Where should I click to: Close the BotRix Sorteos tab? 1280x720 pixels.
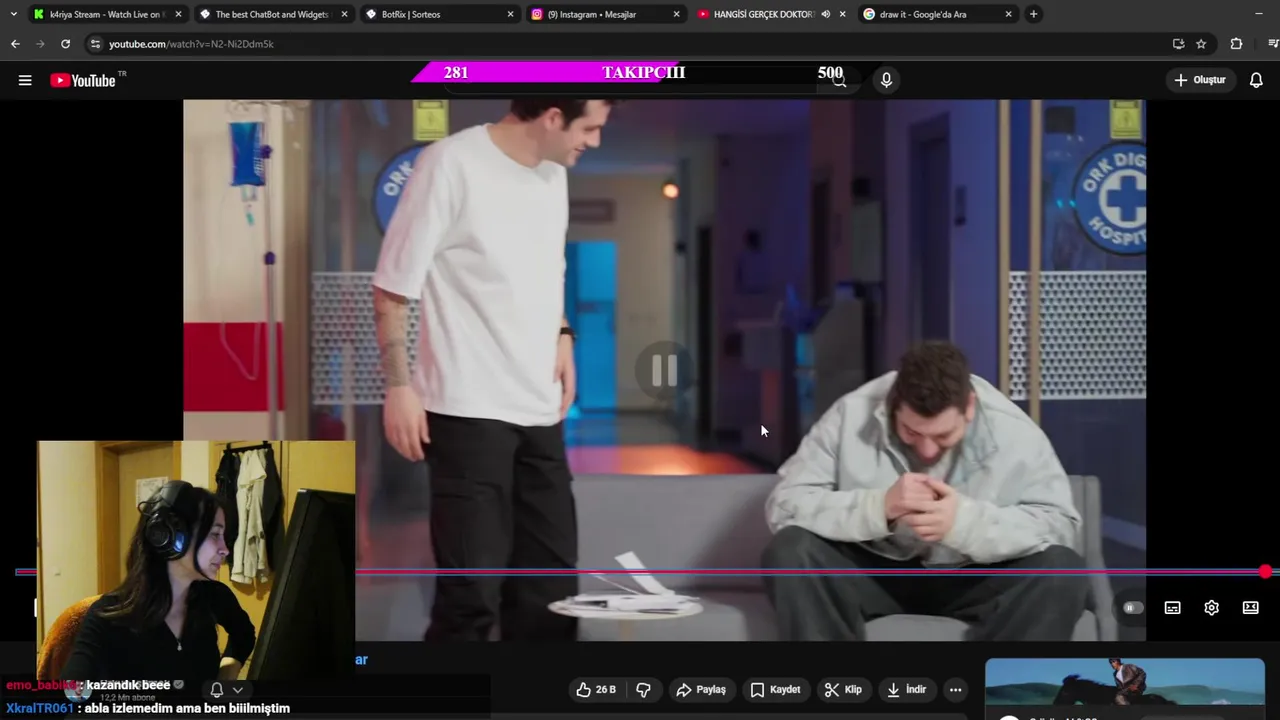(510, 14)
